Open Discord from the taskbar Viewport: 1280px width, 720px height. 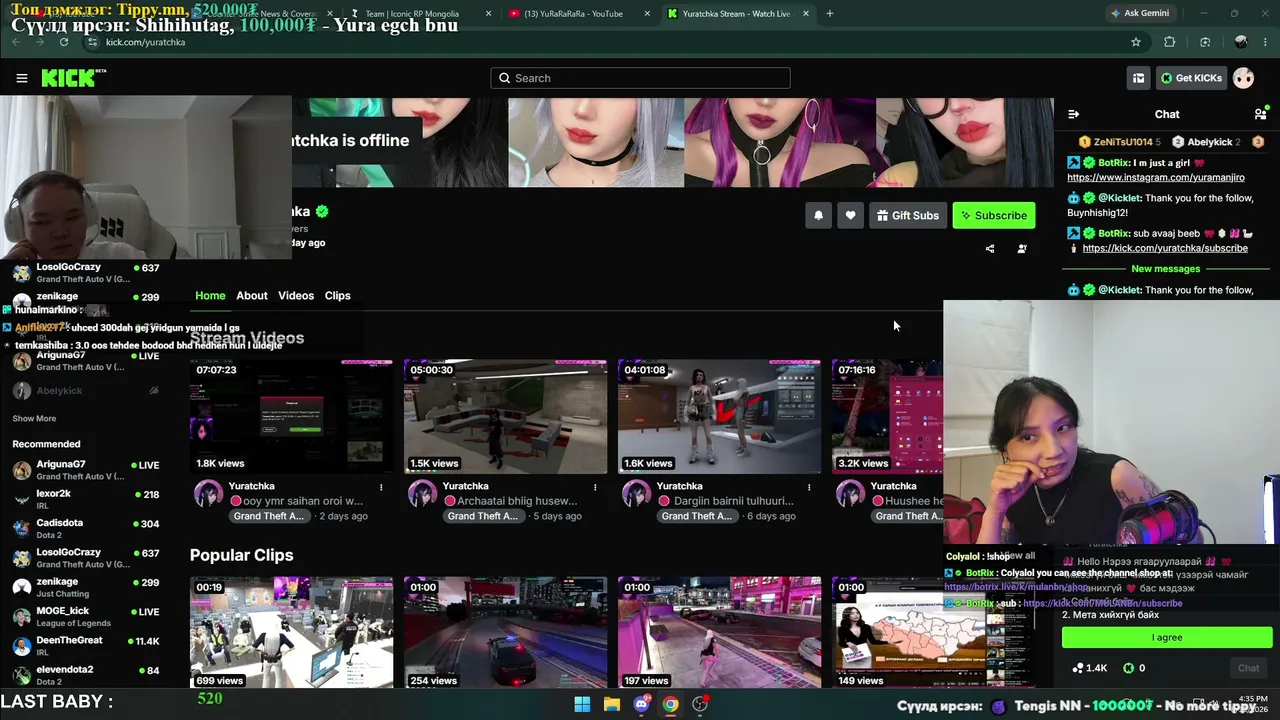pyautogui.click(x=641, y=704)
